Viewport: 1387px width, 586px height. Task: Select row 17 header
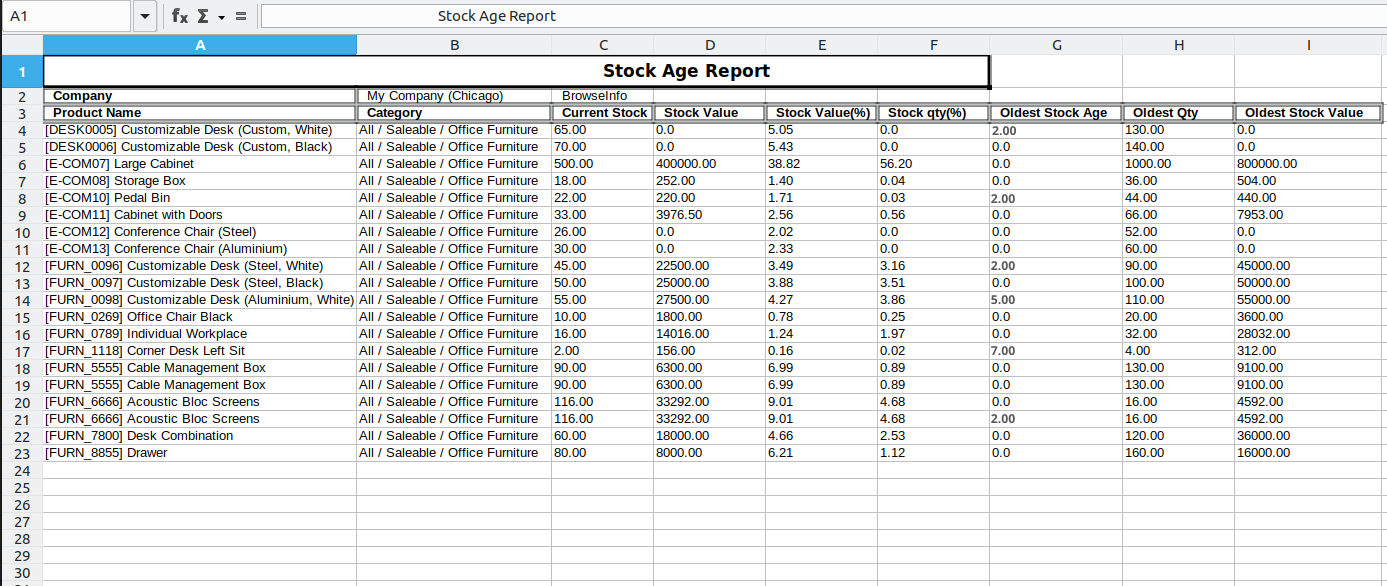(21, 351)
